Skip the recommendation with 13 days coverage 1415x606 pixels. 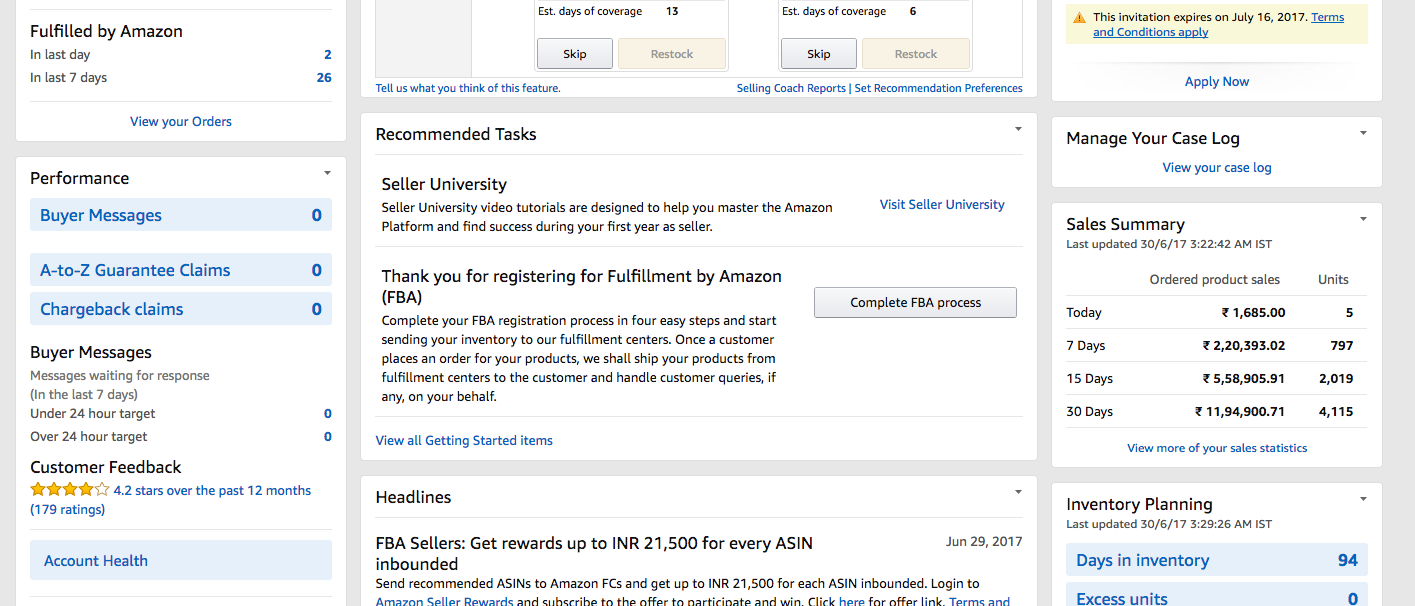pos(574,53)
